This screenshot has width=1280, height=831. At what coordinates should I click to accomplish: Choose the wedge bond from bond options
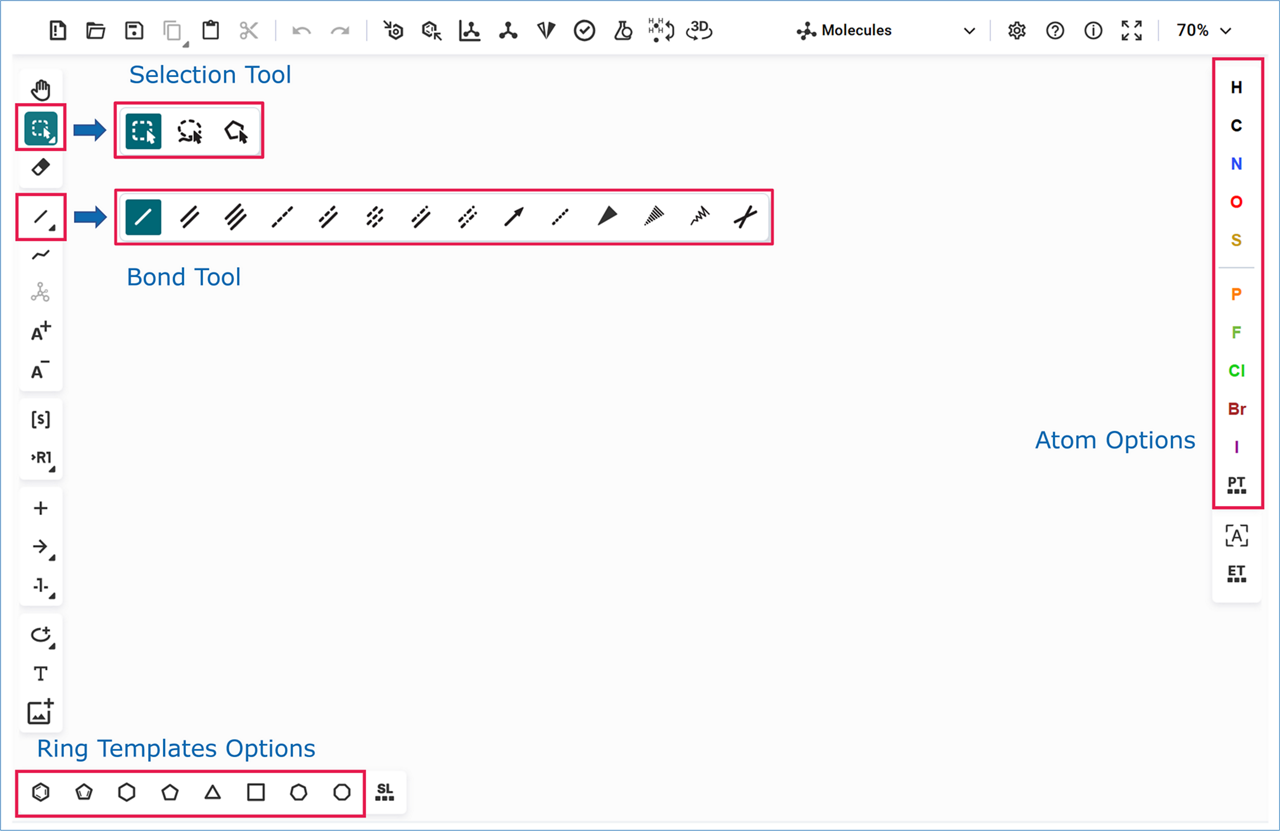(x=607, y=216)
